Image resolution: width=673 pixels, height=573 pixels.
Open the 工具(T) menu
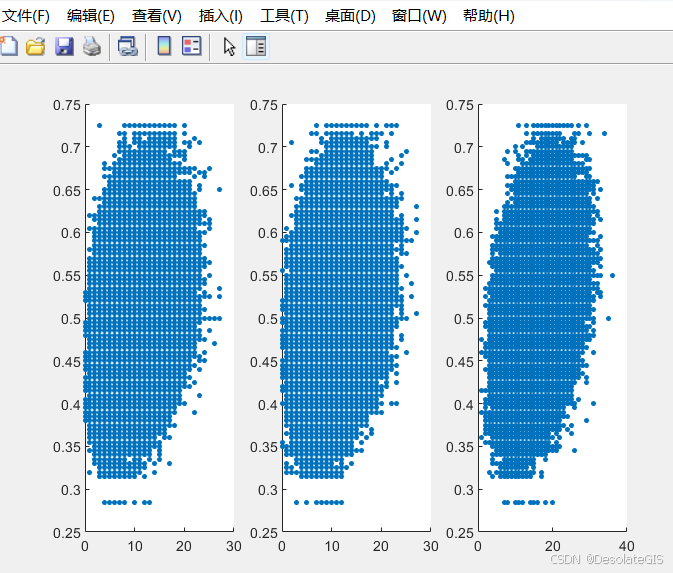tap(284, 16)
